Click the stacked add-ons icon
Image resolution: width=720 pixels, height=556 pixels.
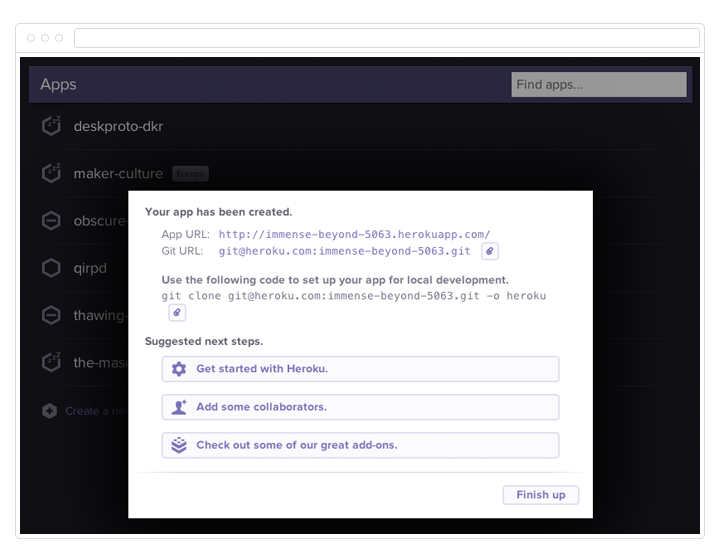tap(179, 445)
